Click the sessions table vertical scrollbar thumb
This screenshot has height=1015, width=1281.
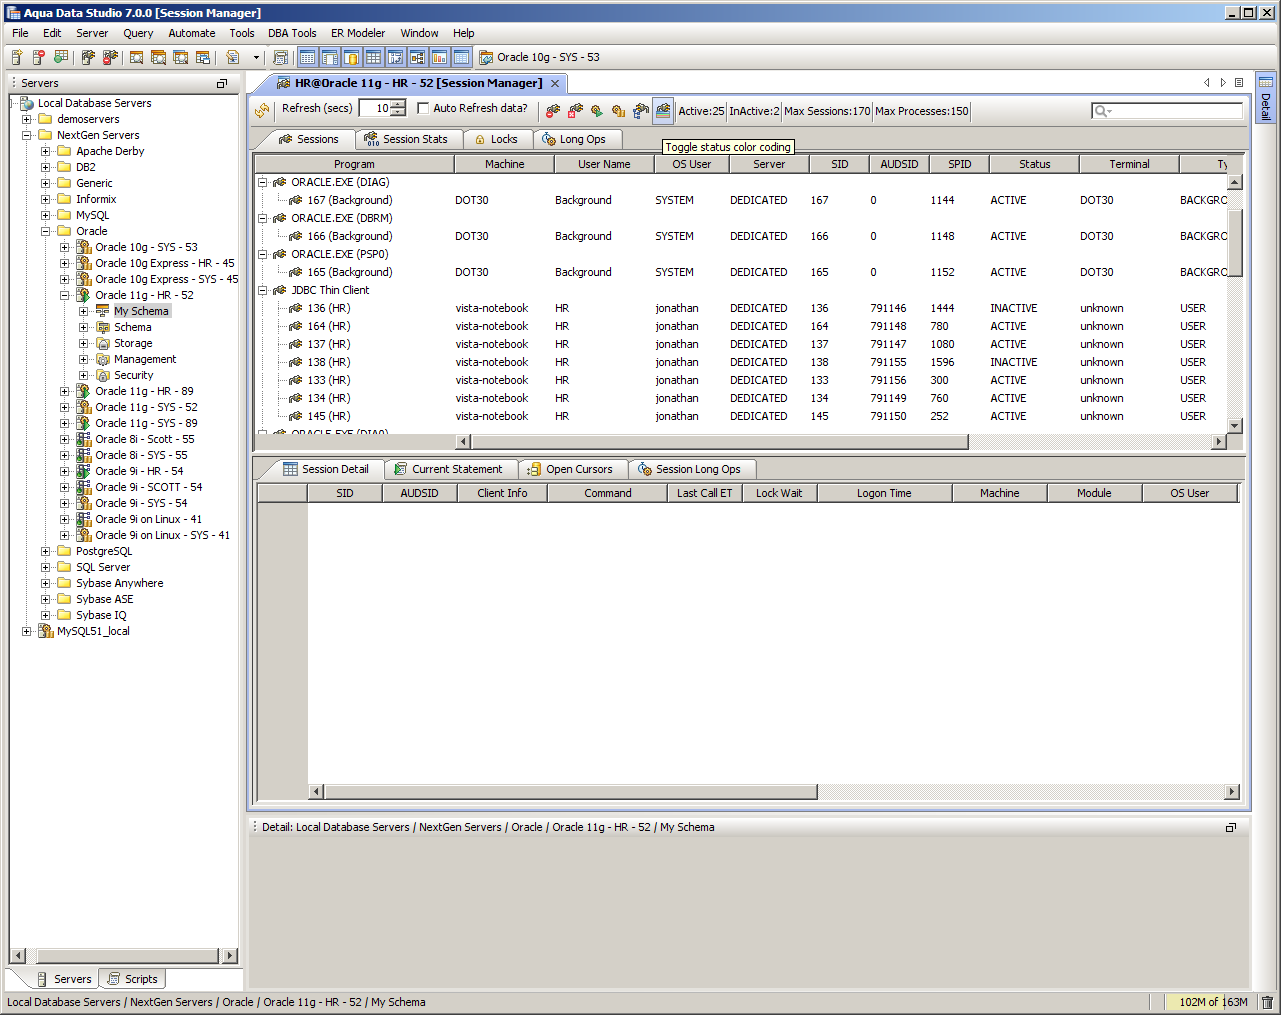(x=1235, y=243)
